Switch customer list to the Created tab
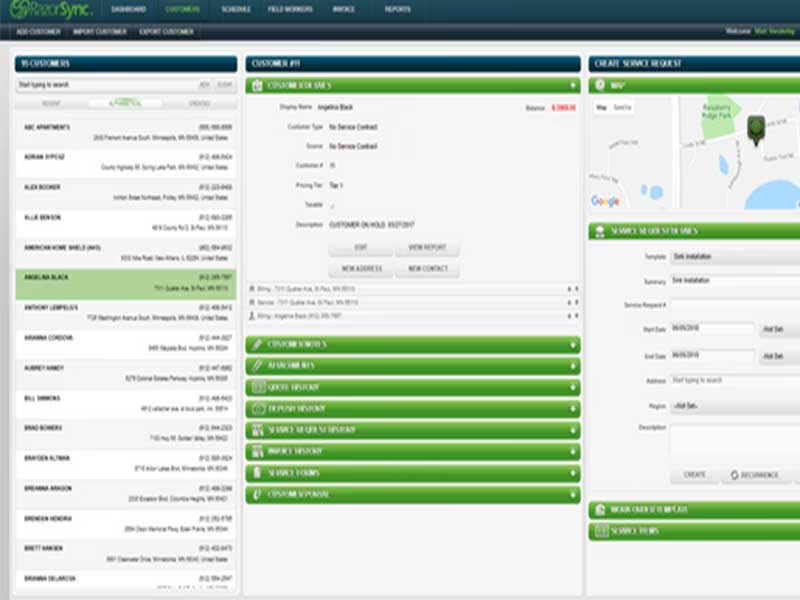Viewport: 800px width, 600px height. [x=199, y=104]
